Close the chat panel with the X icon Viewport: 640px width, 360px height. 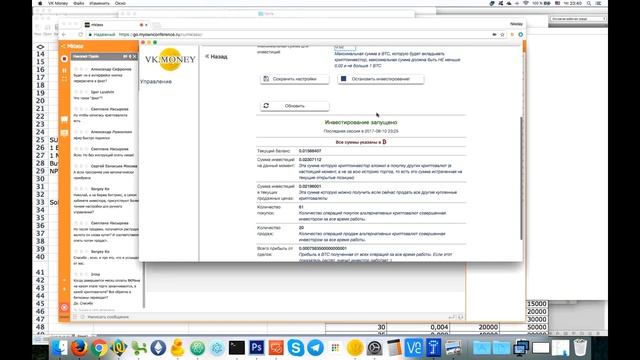click(x=135, y=56)
